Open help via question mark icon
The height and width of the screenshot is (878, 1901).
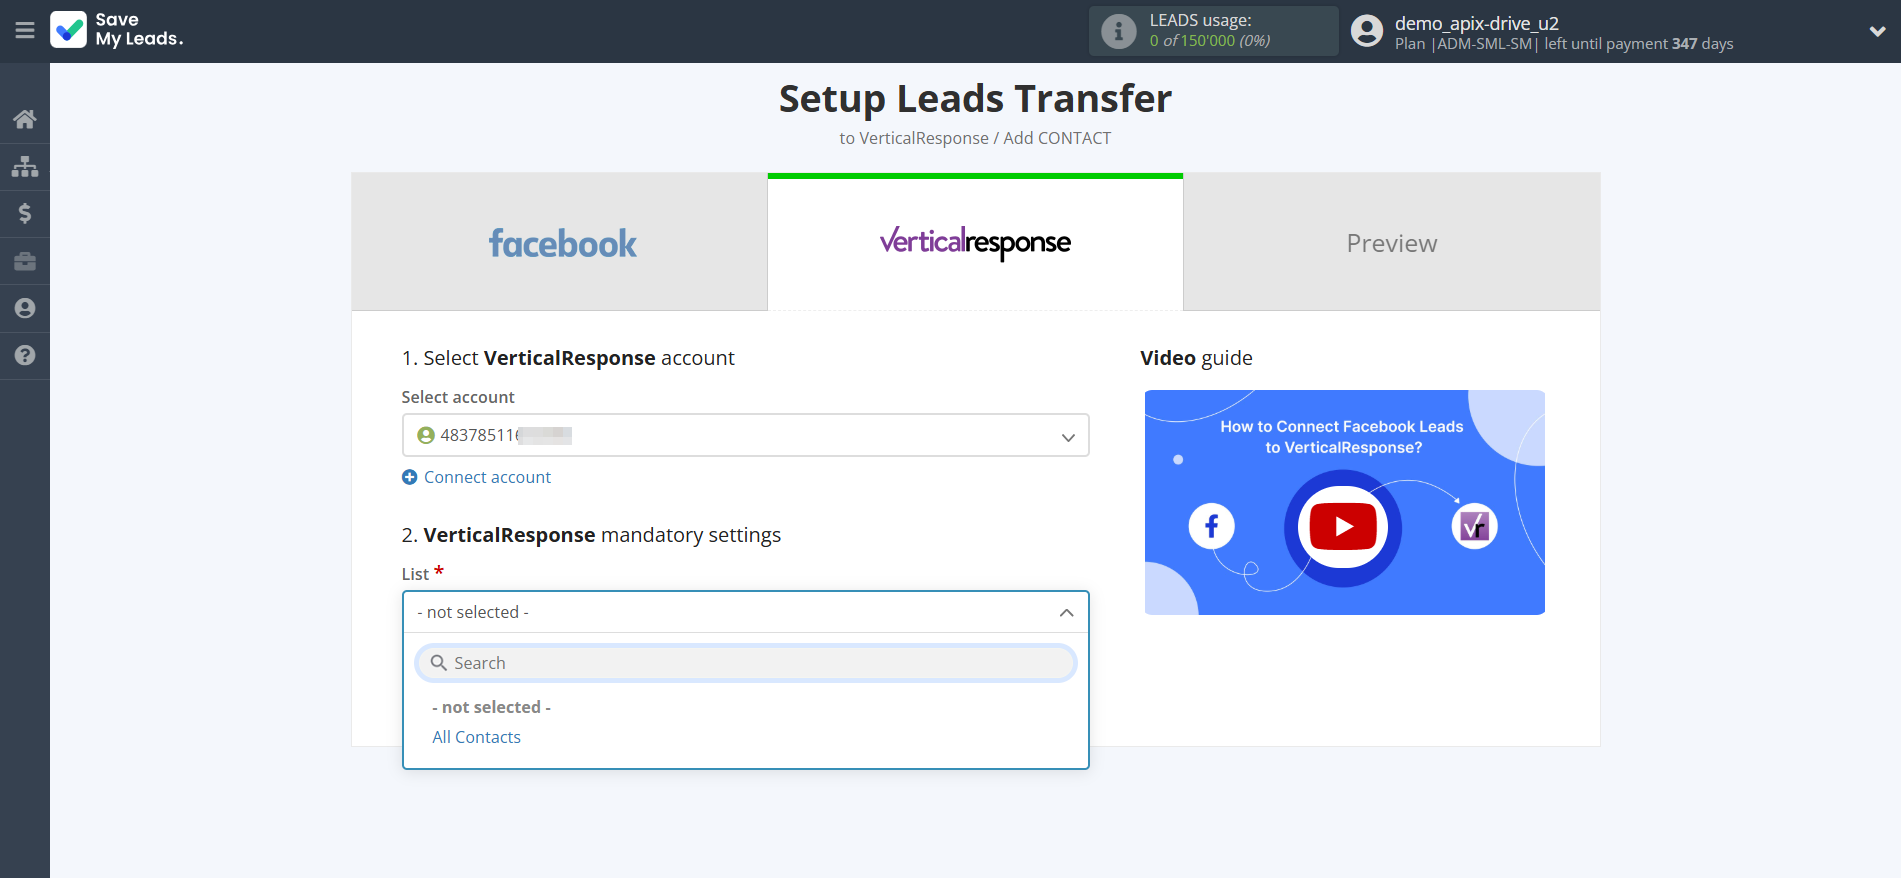(25, 355)
